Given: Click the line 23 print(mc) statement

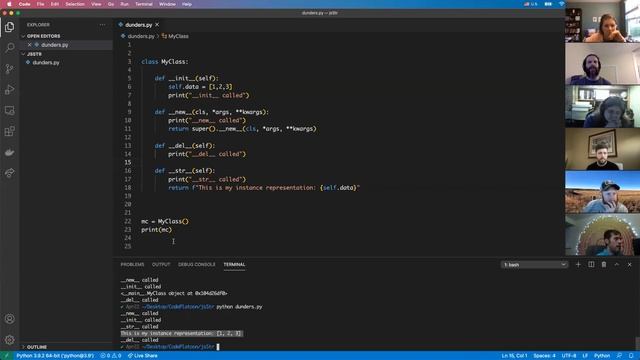Looking at the screenshot, I should (x=156, y=230).
